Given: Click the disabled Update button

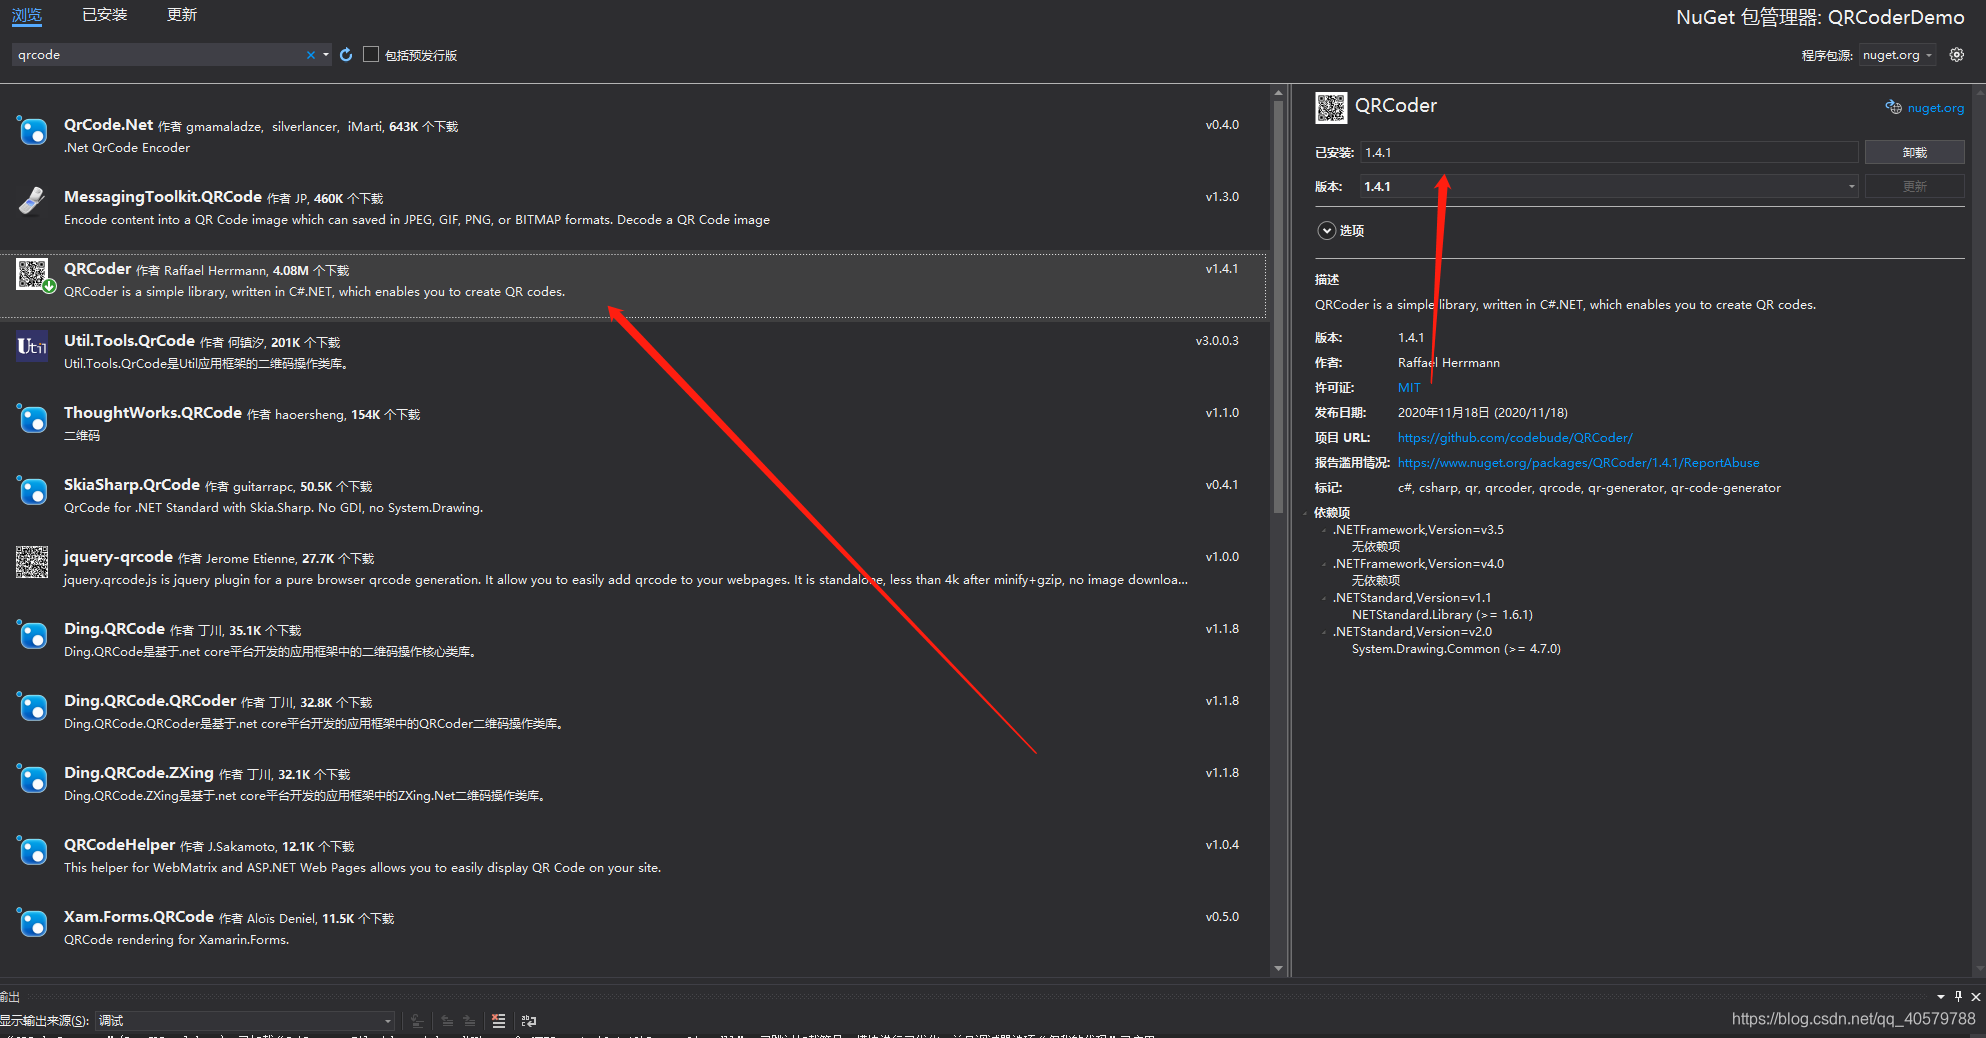Looking at the screenshot, I should (1914, 186).
